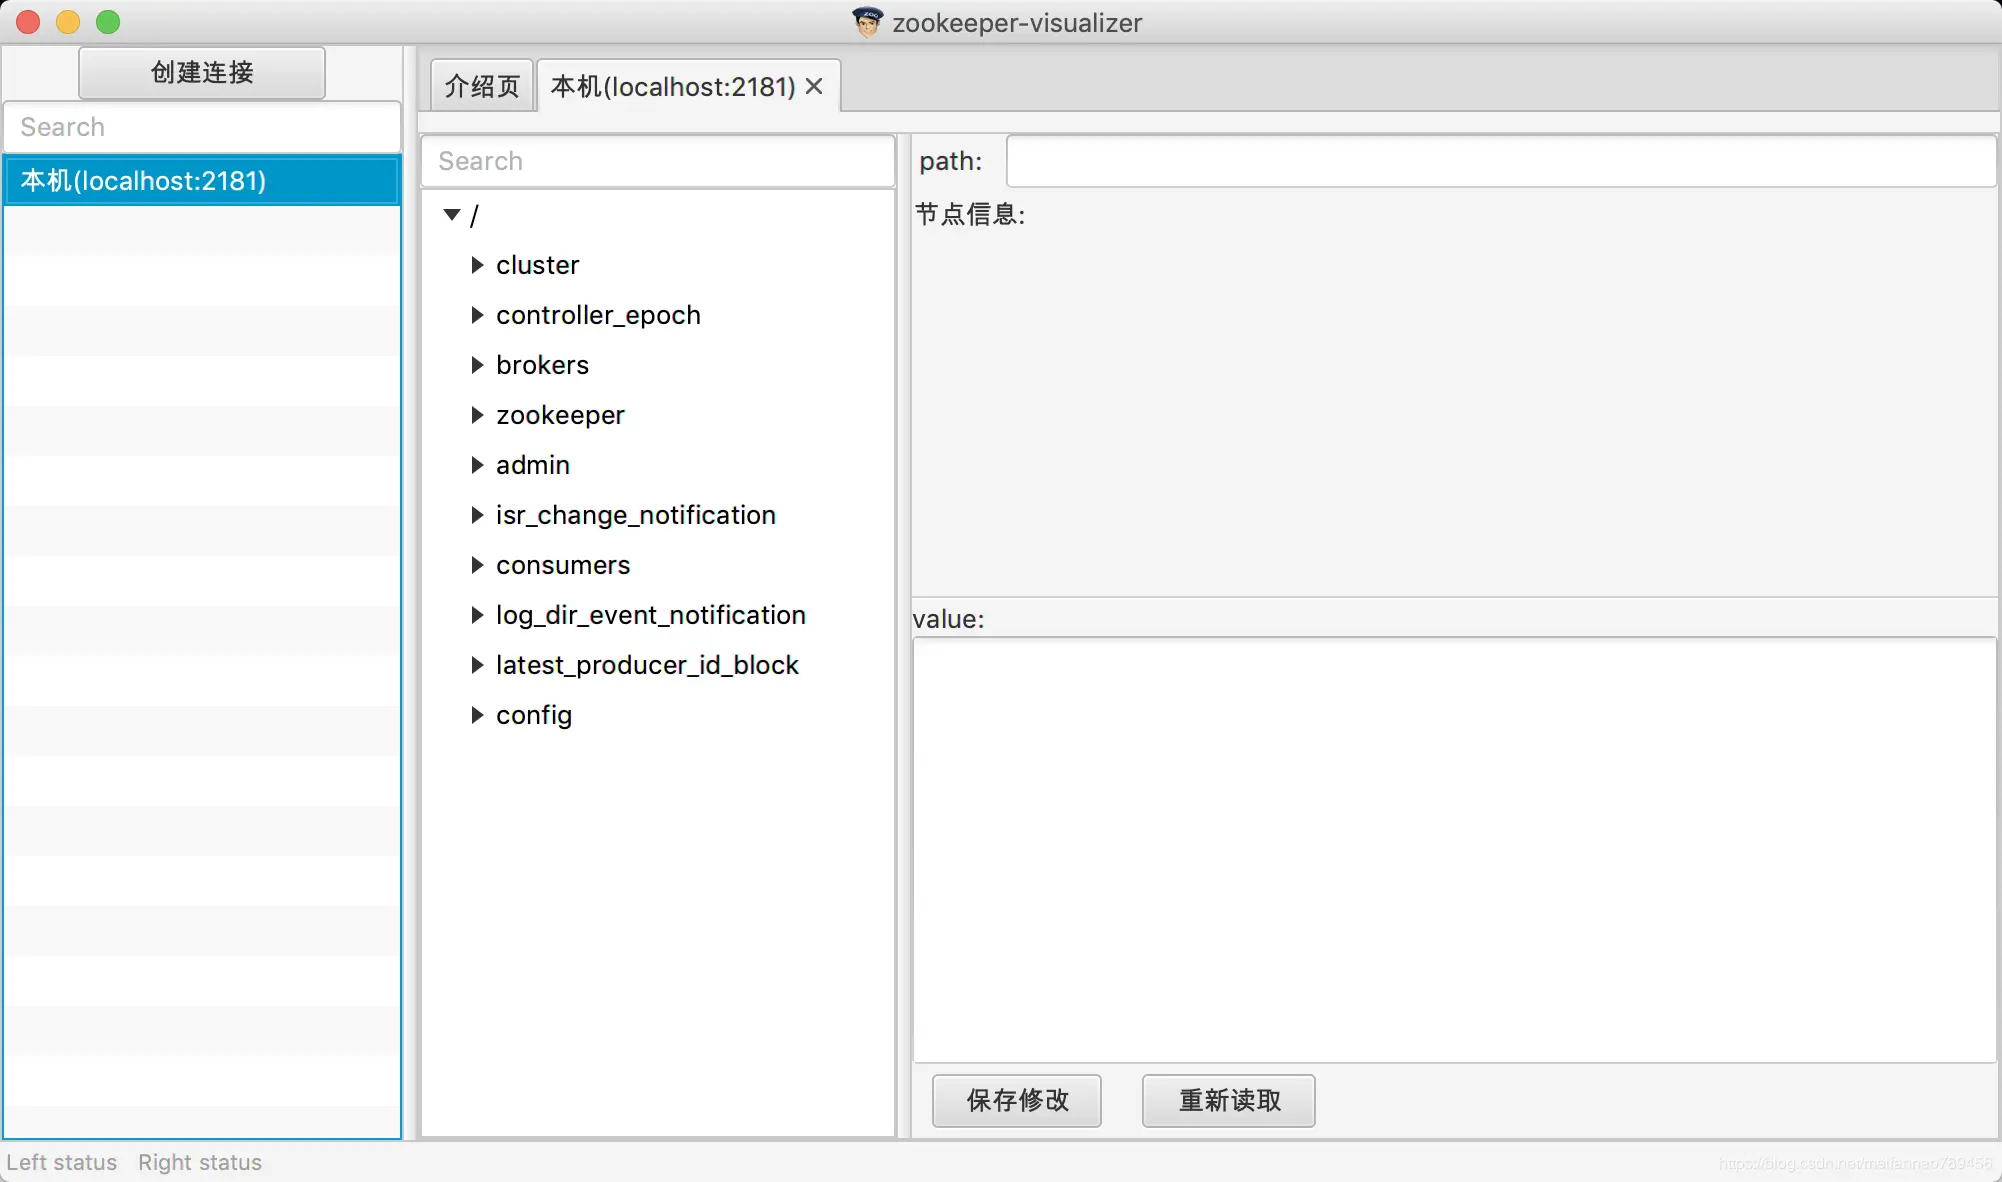Expand the admin node arrow
The image size is (2002, 1182).
tap(477, 465)
